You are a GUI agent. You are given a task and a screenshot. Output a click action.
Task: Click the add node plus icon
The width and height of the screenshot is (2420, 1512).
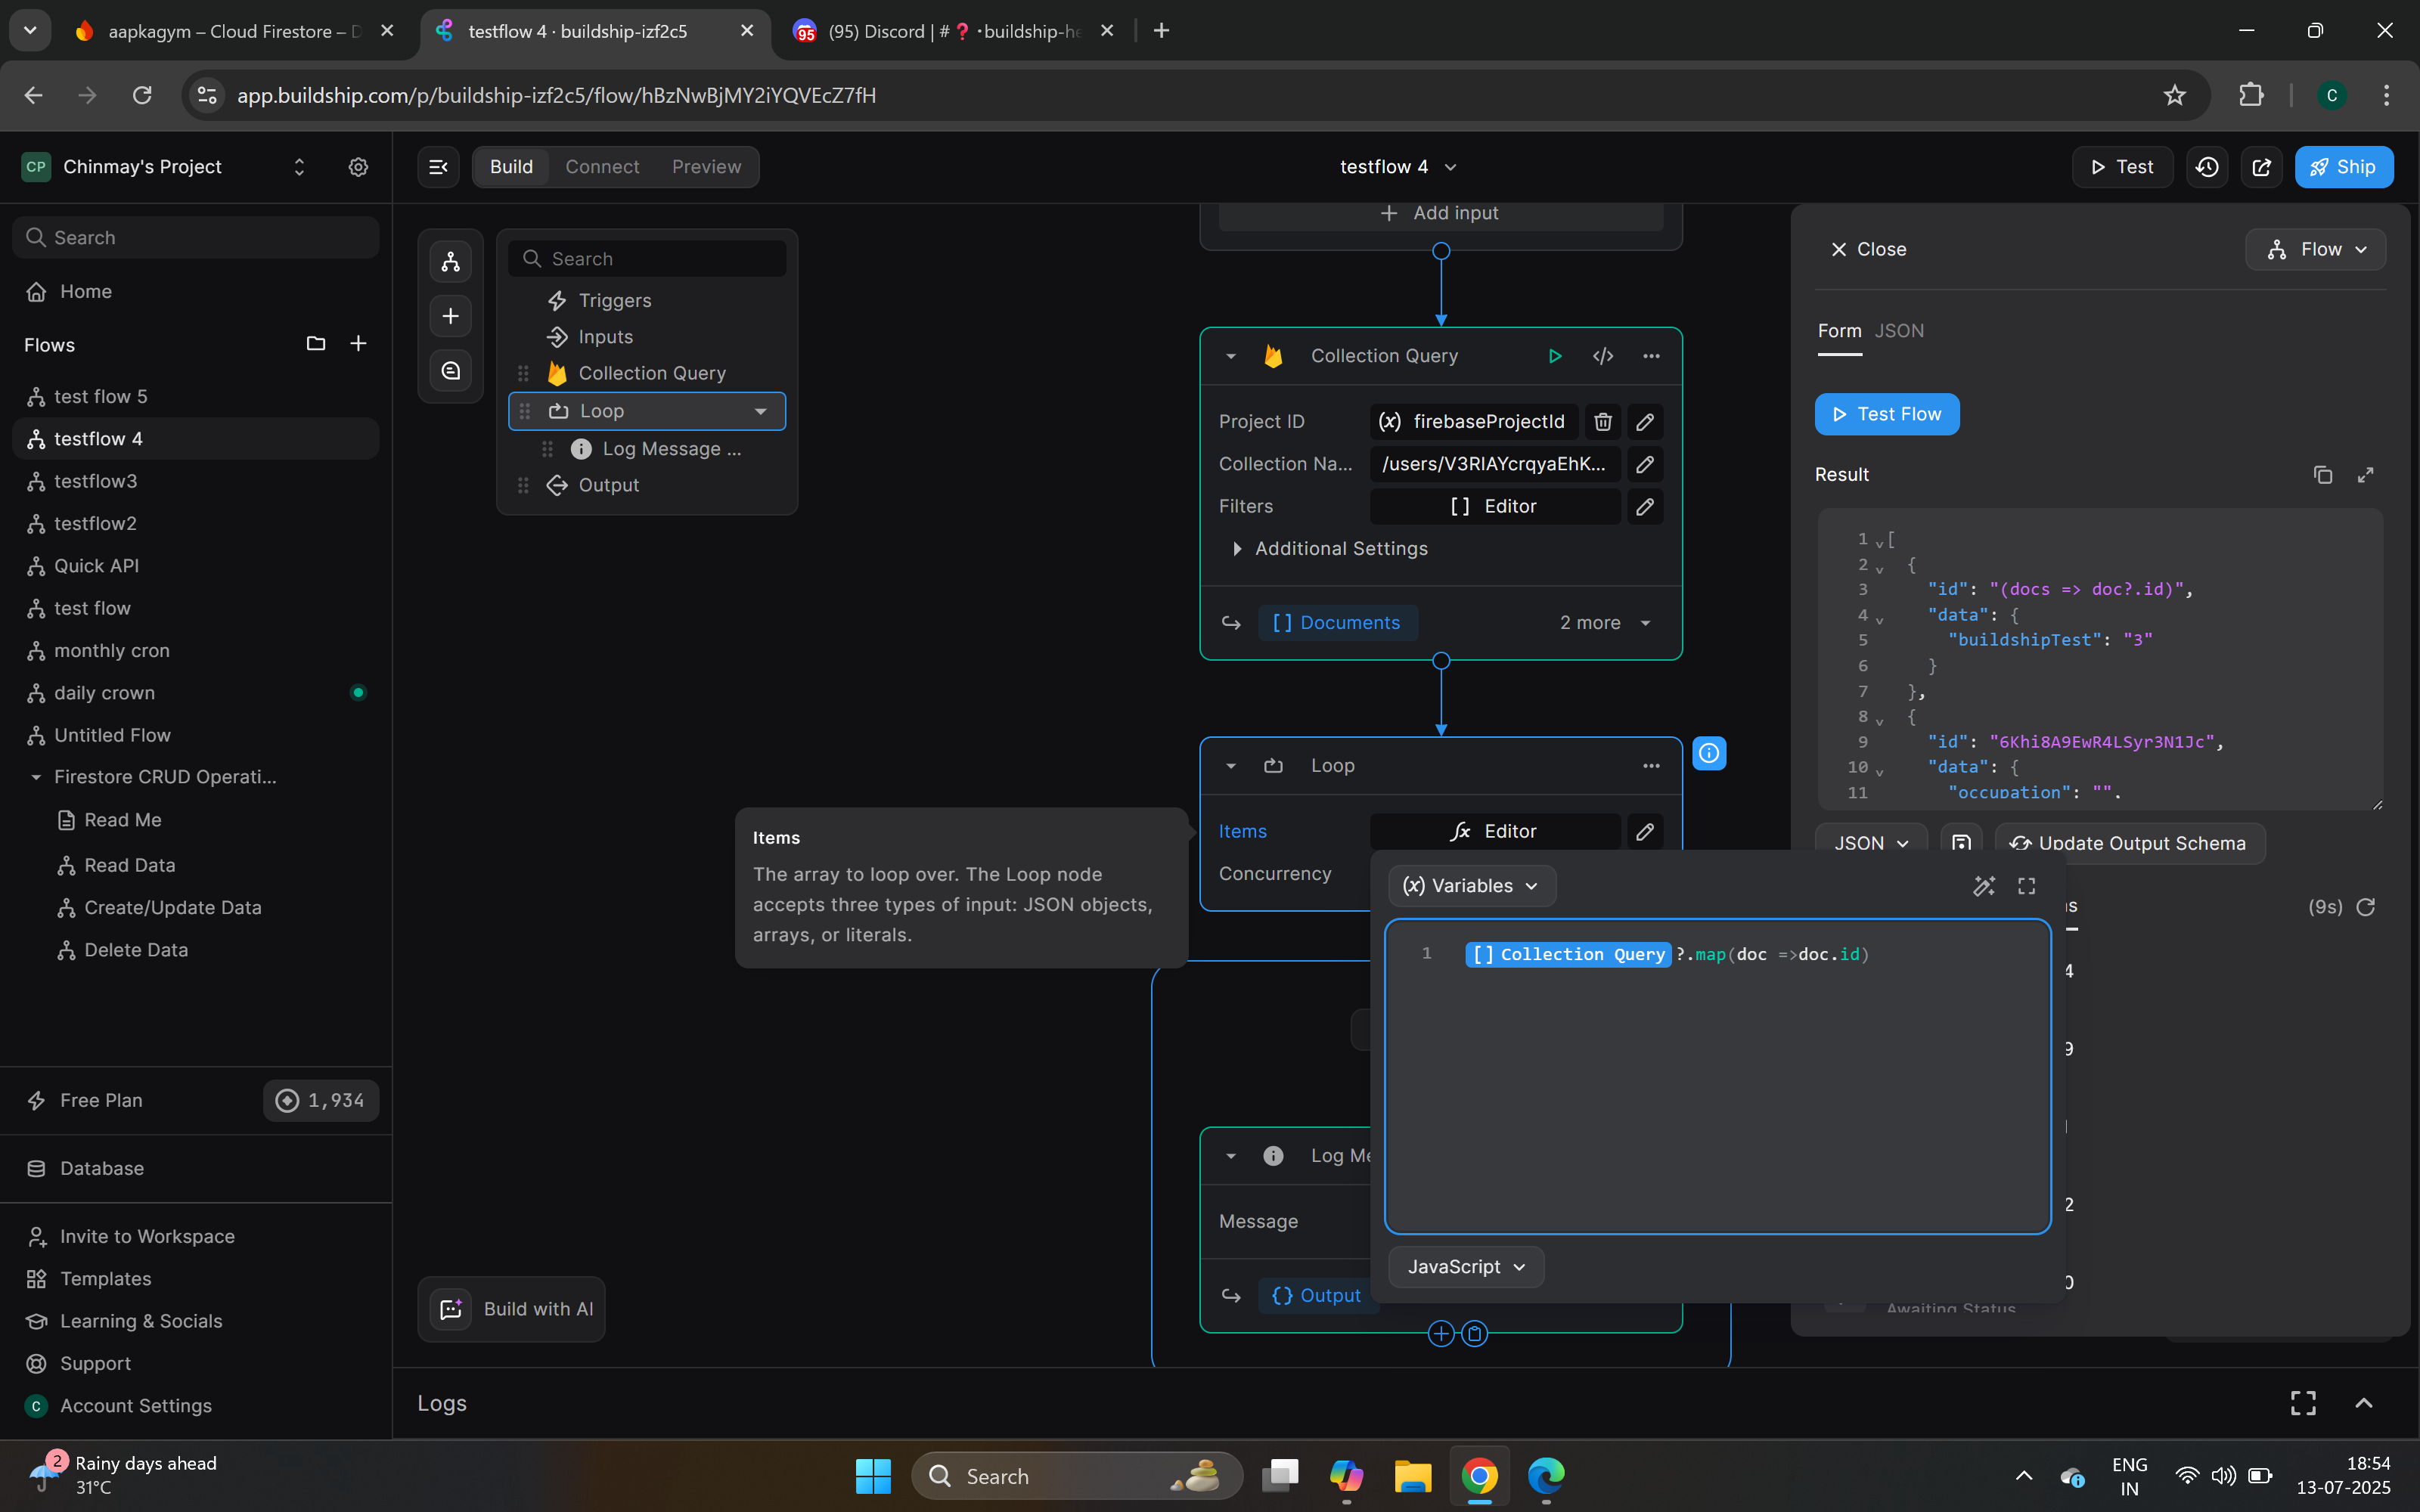coord(451,316)
